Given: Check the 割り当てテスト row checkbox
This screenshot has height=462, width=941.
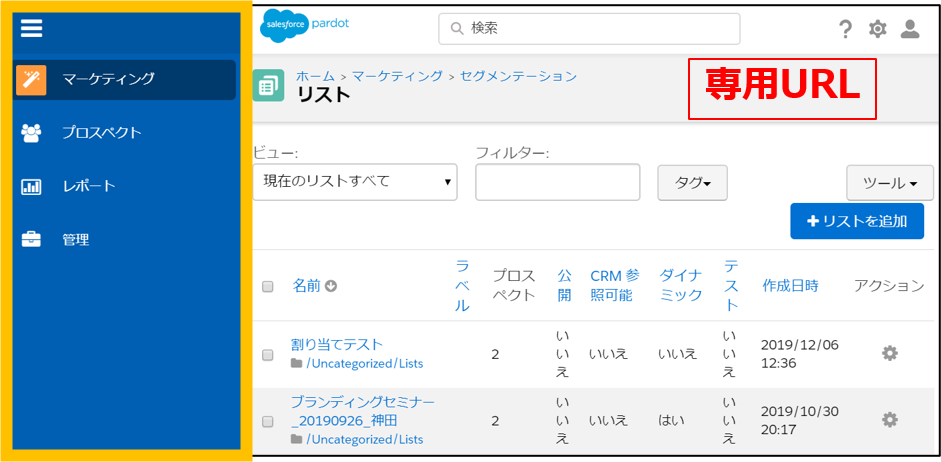Looking at the screenshot, I should (268, 355).
